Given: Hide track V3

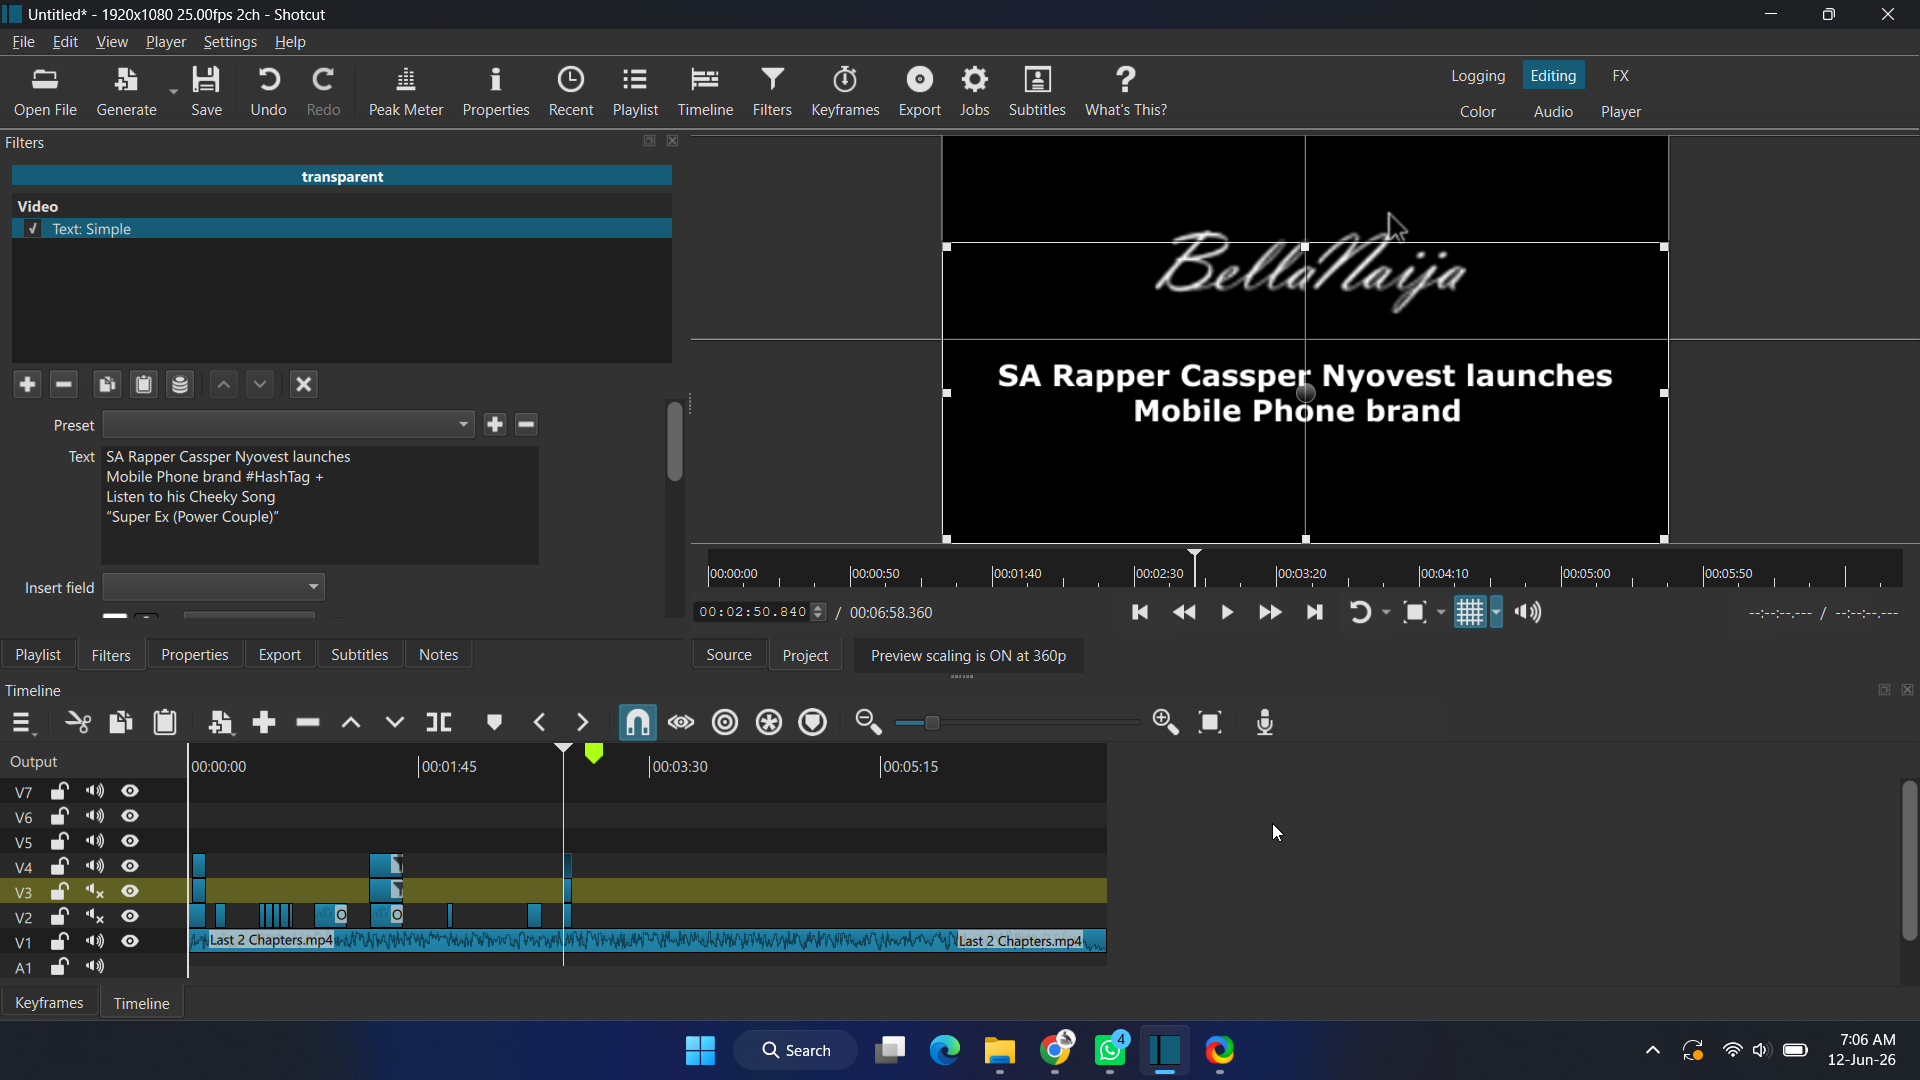Looking at the screenshot, I should pyautogui.click(x=130, y=892).
